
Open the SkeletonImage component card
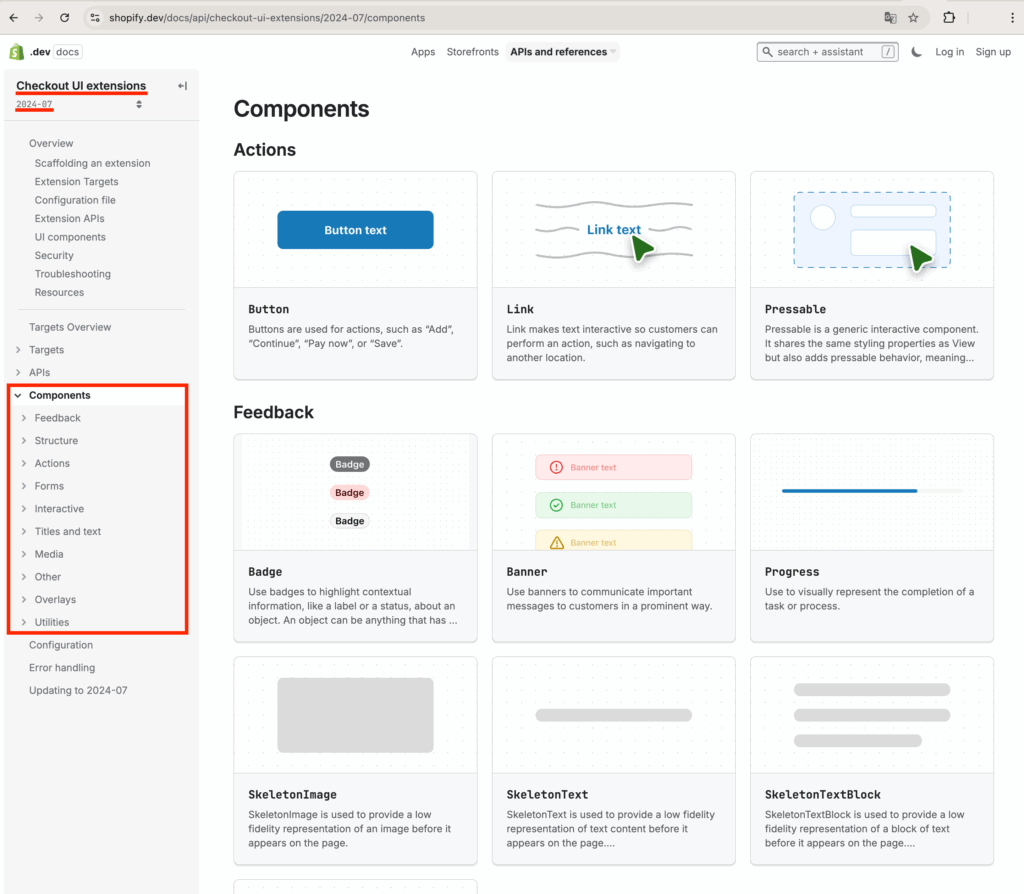(x=355, y=761)
